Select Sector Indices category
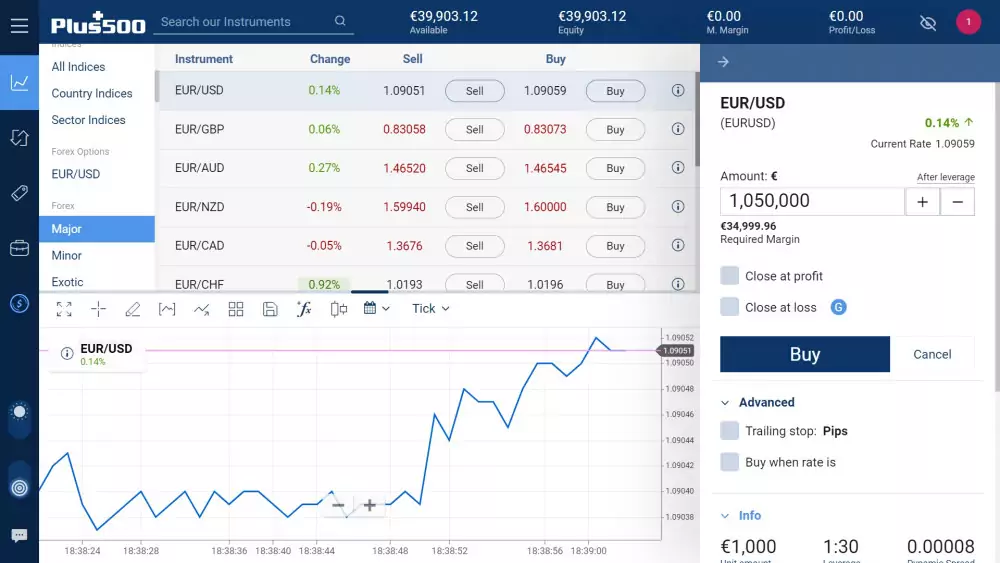This screenshot has height=563, width=1000. (x=89, y=120)
